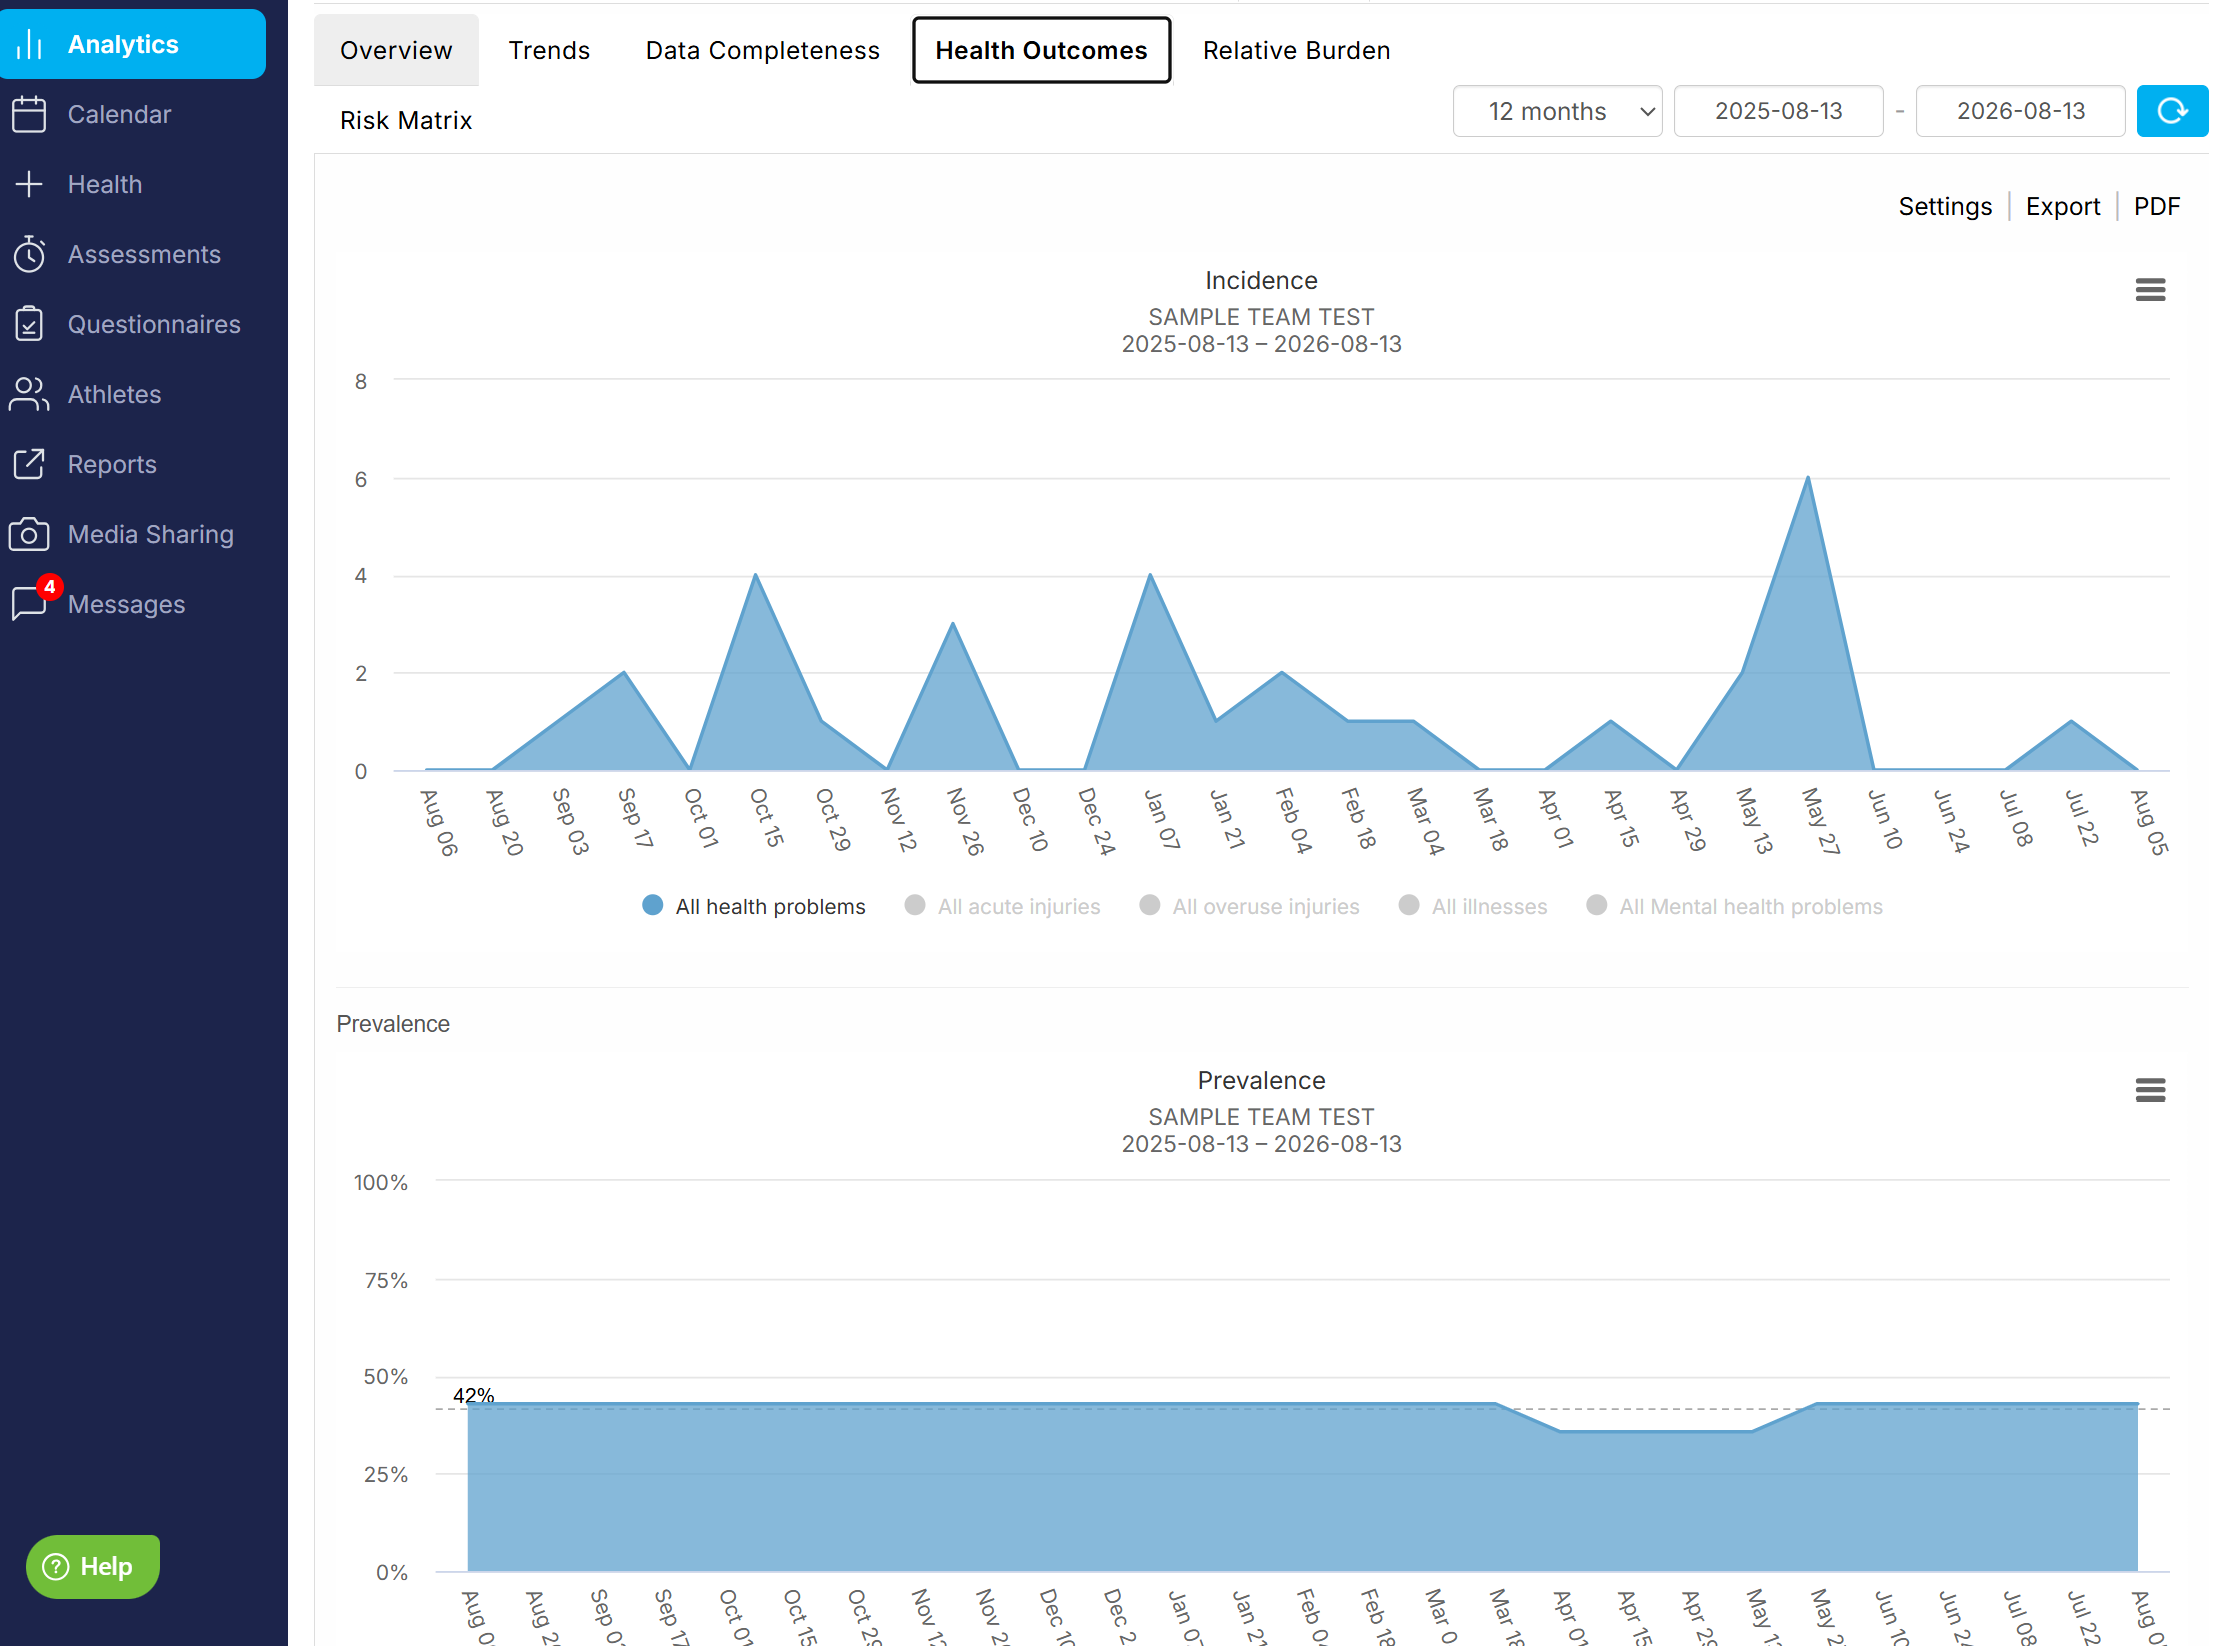Click the Oct 15 incidence peak point

(756, 574)
